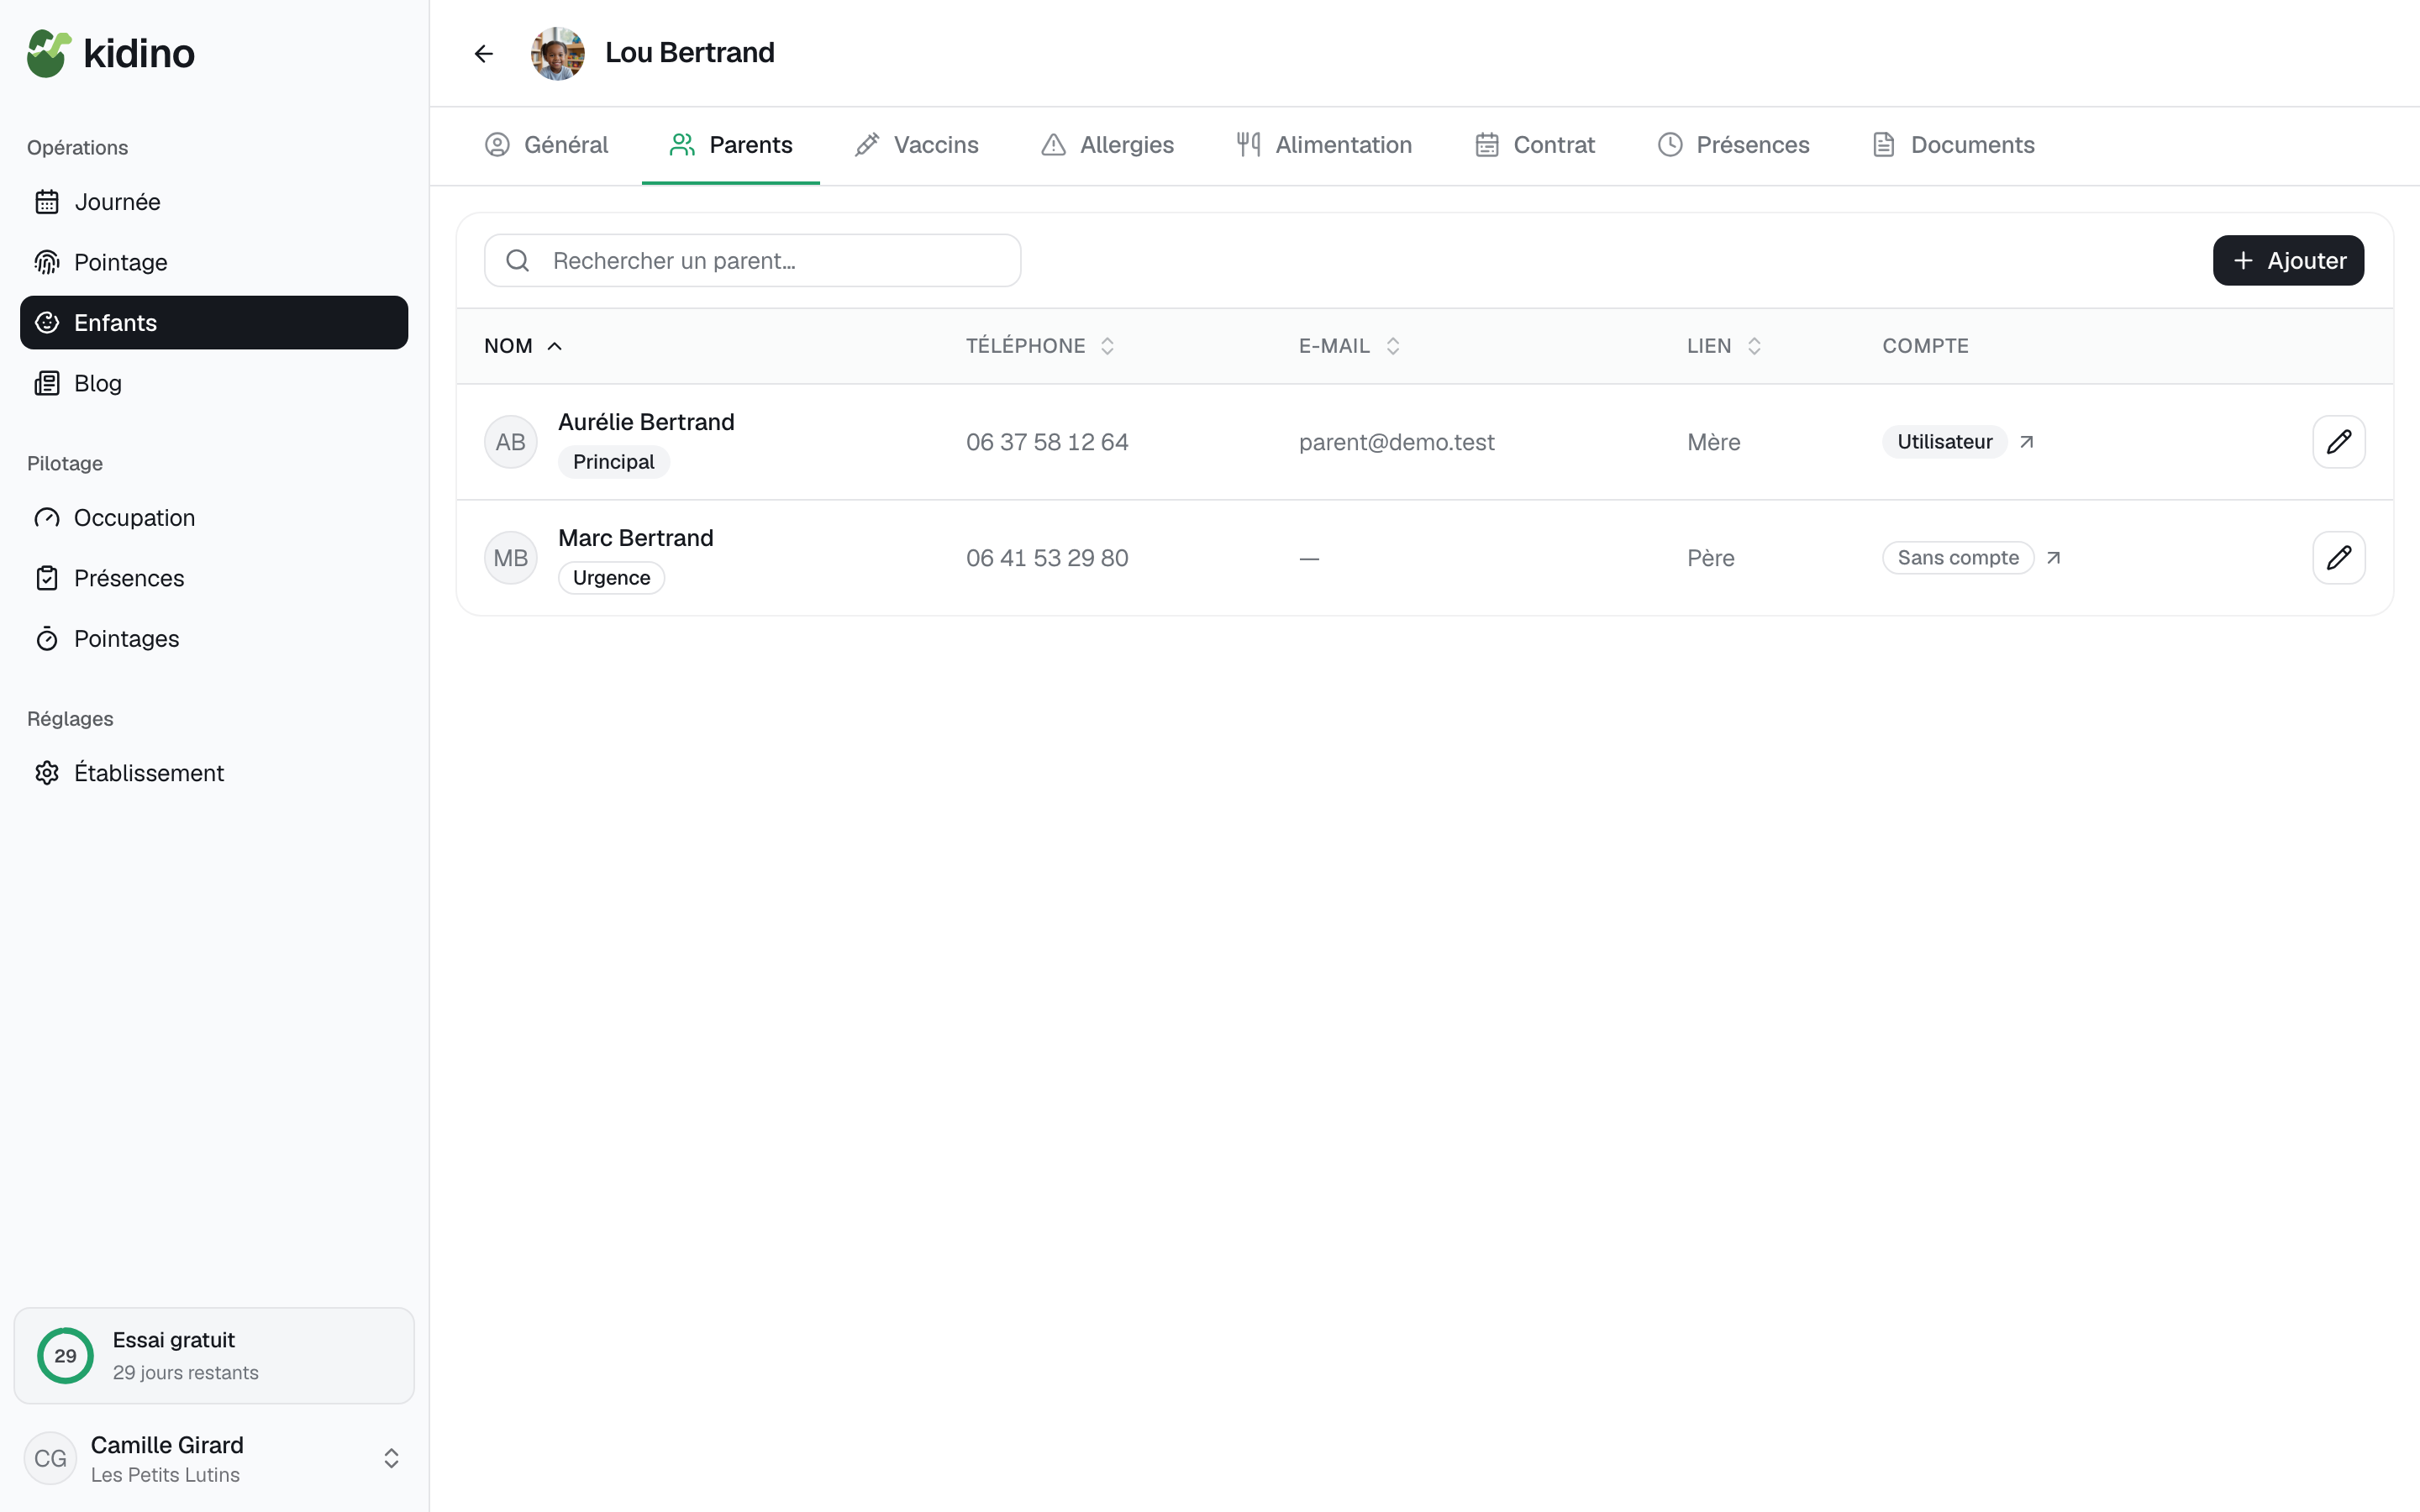Screen dimensions: 2420x1512
Task: Open the arrow link next to Sans compte
Action: (2053, 558)
